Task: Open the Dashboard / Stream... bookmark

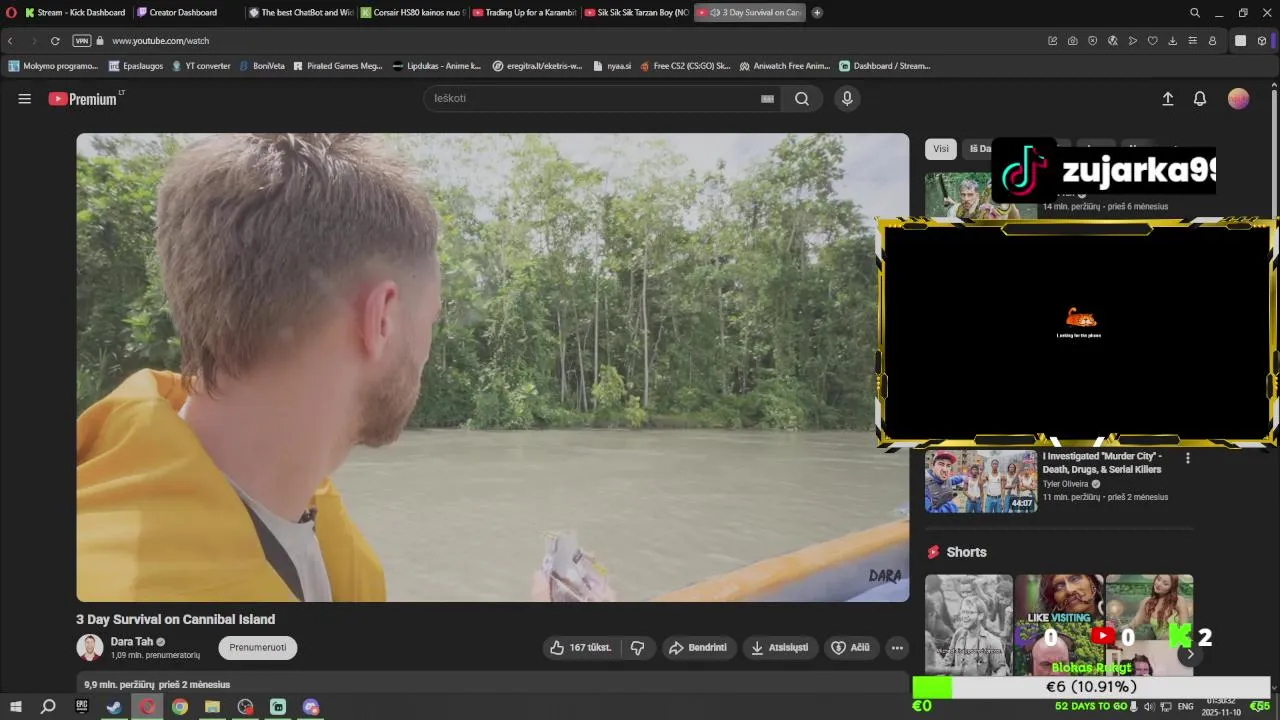Action: click(x=884, y=66)
